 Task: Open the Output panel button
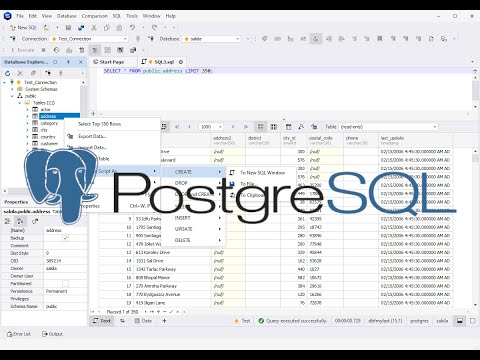pos(53,334)
